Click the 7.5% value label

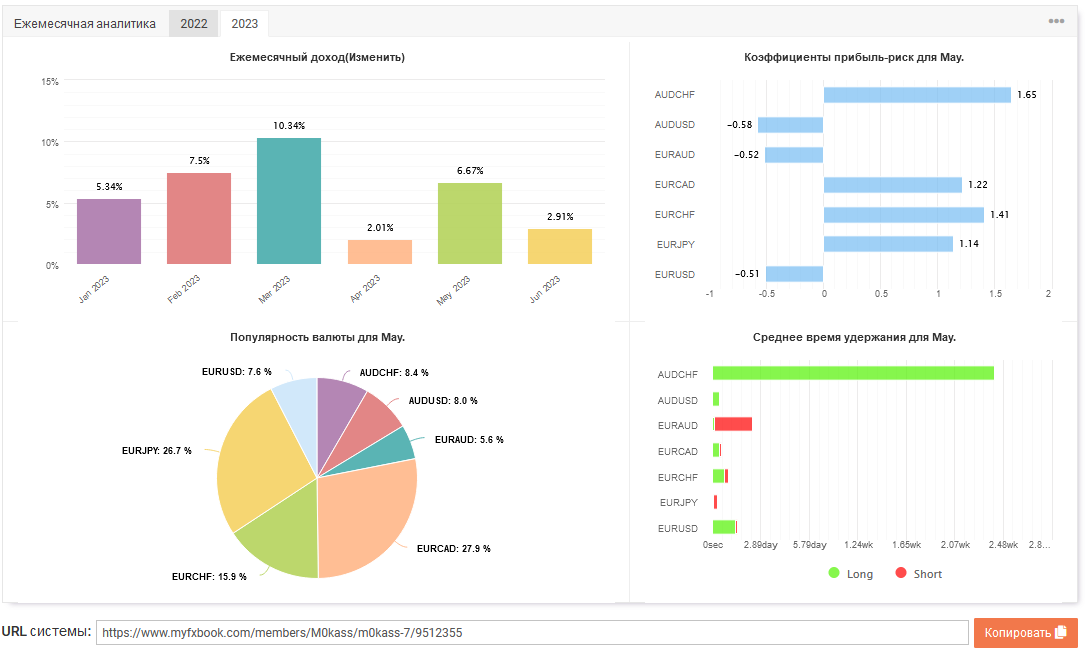tap(199, 161)
